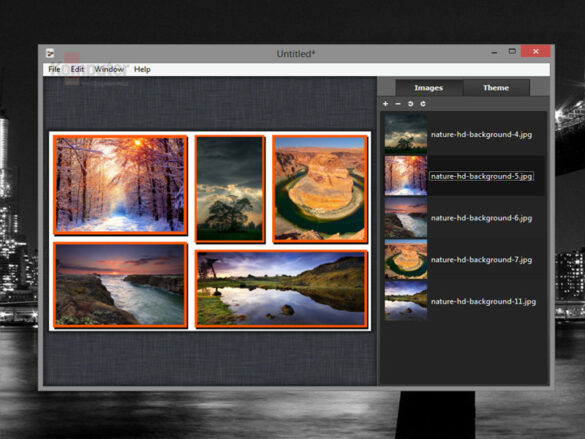Image resolution: width=585 pixels, height=439 pixels.
Task: Click the app icon in title bar
Action: click(50, 53)
